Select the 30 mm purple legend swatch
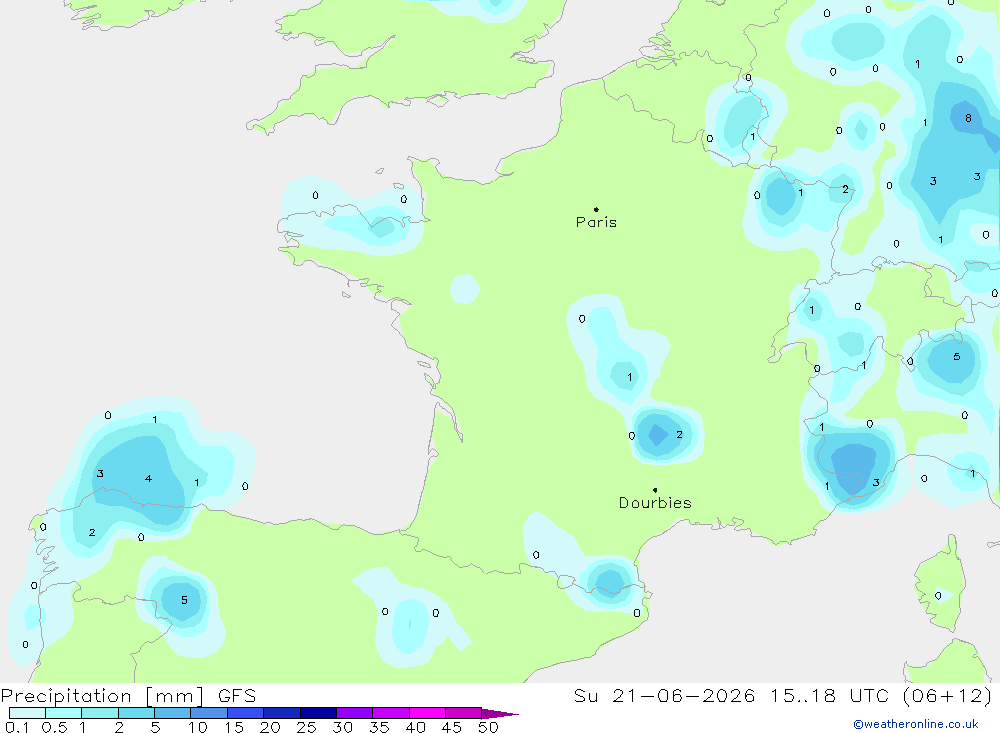The image size is (1000, 733). tap(354, 713)
